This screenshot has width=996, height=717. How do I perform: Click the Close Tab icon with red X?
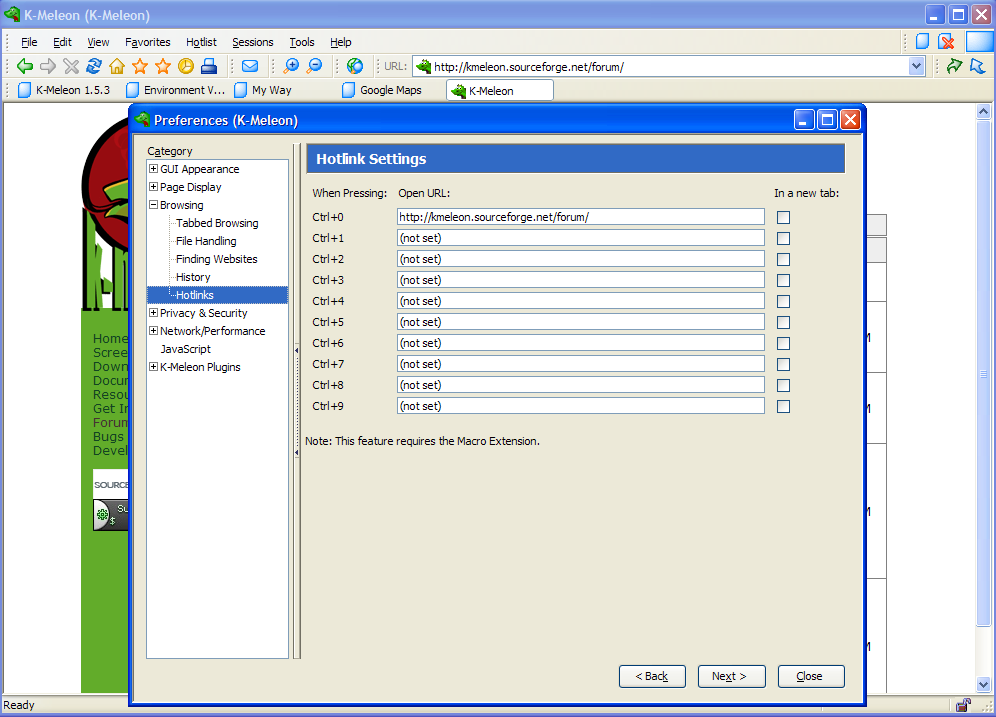pos(945,42)
